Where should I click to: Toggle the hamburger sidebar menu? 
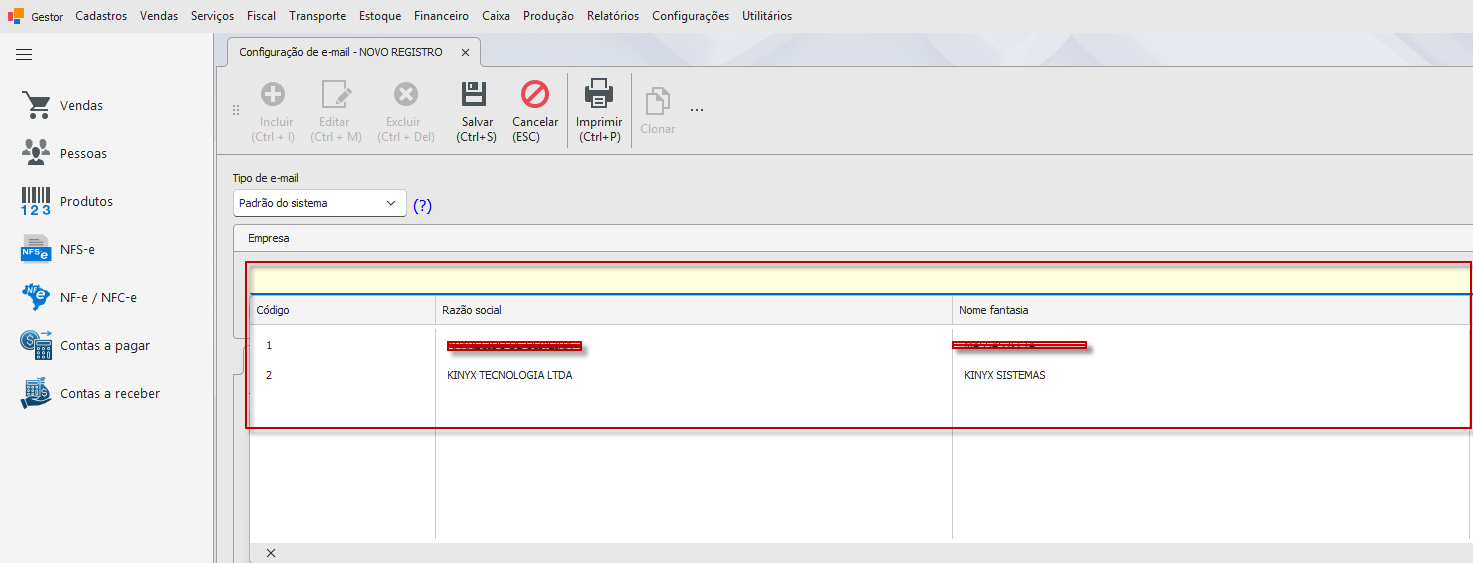pyautogui.click(x=24, y=55)
